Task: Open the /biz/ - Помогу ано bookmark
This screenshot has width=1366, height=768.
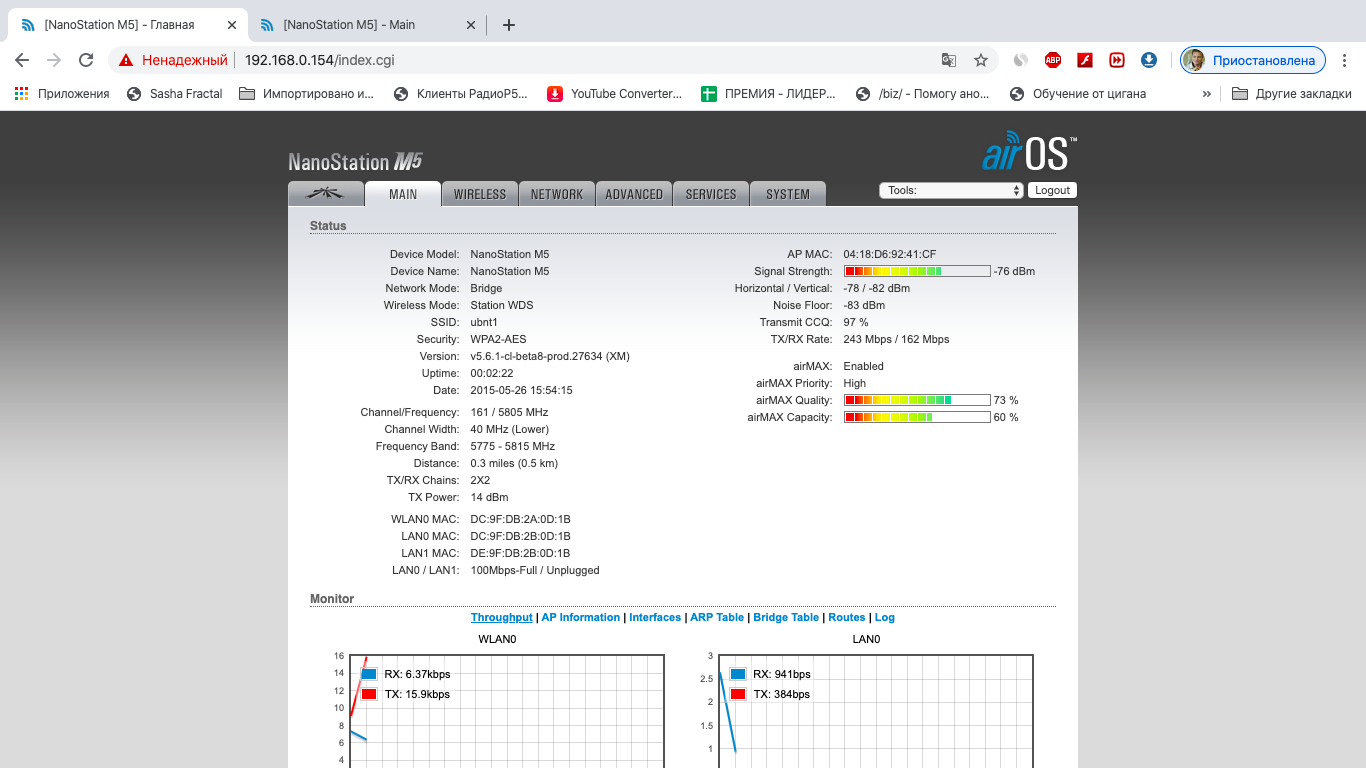Action: (x=923, y=94)
